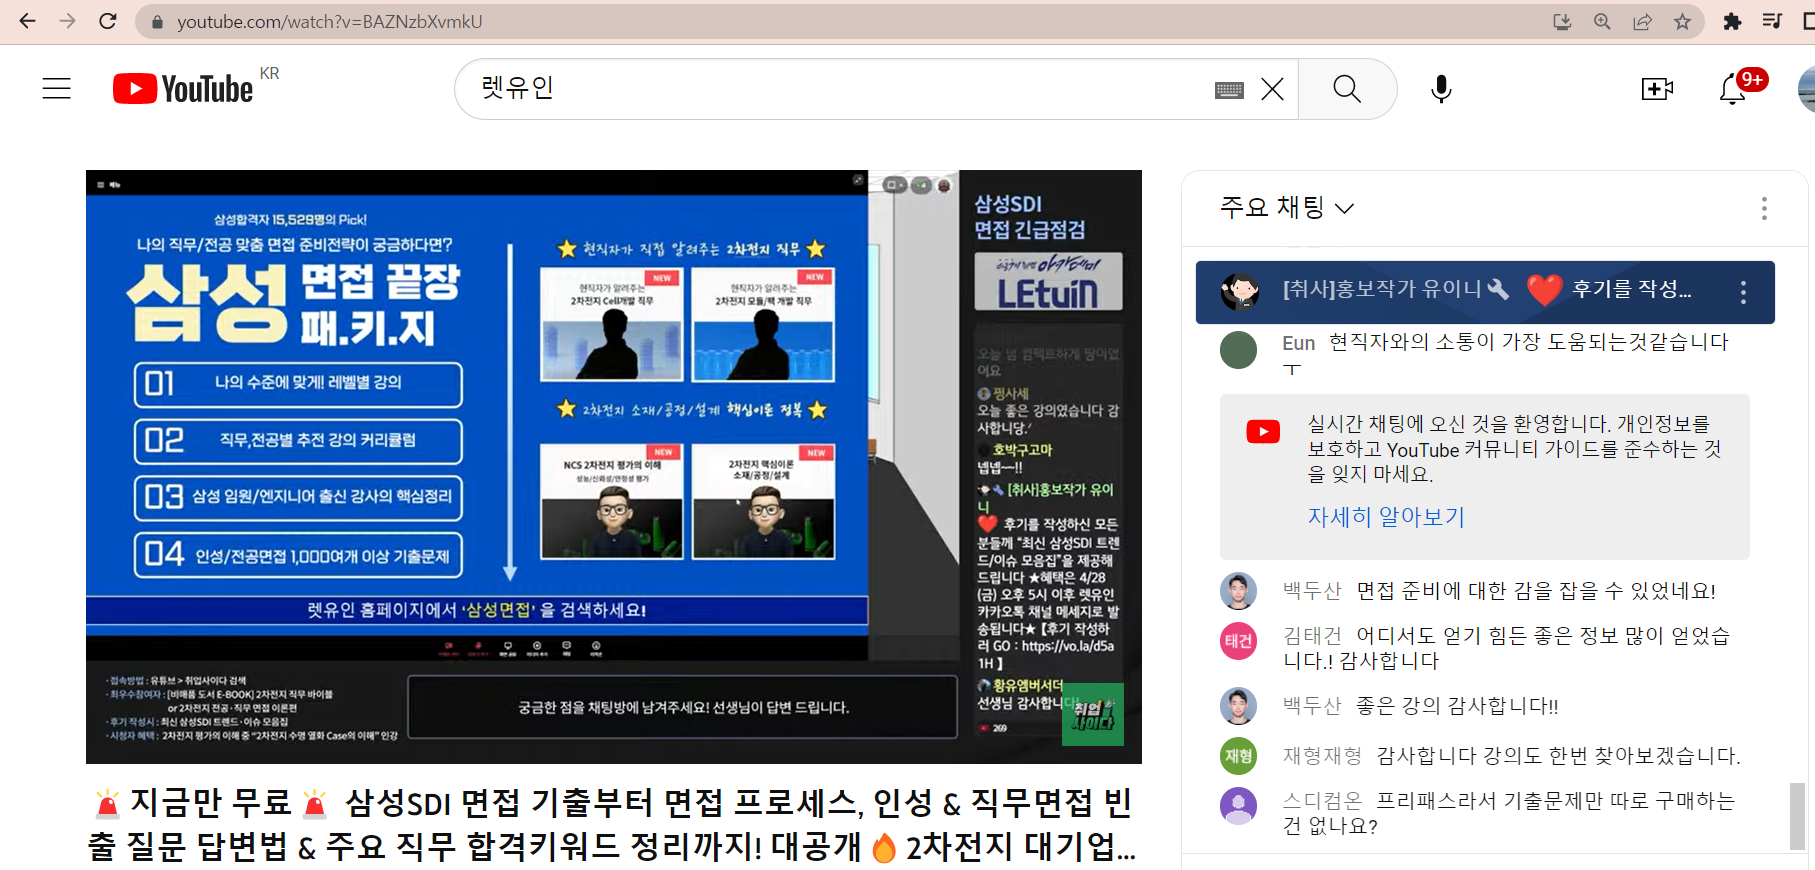Click the chat panel scrollbar
The height and width of the screenshot is (870, 1815).
click(x=1797, y=814)
